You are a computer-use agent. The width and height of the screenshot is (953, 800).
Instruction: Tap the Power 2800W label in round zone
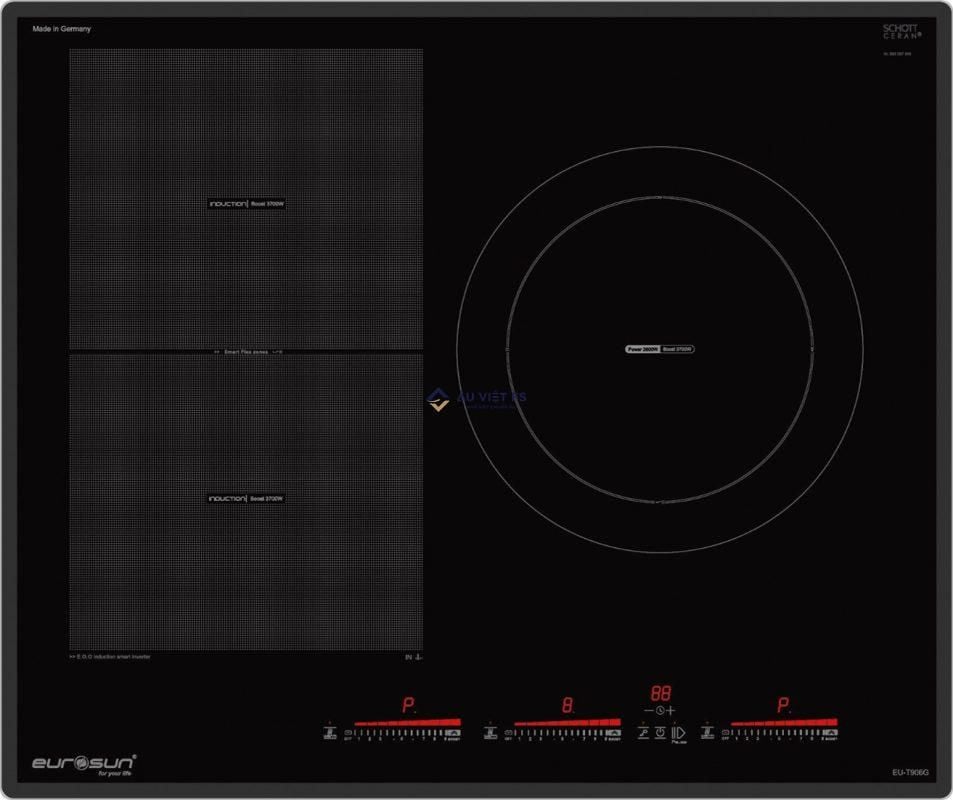coord(643,349)
